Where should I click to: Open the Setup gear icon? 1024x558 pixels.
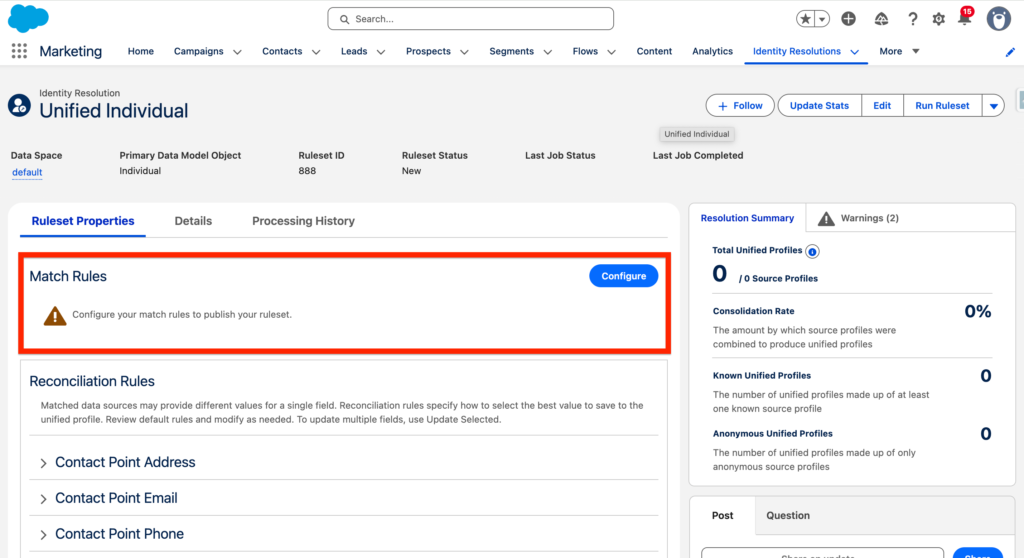tap(938, 19)
